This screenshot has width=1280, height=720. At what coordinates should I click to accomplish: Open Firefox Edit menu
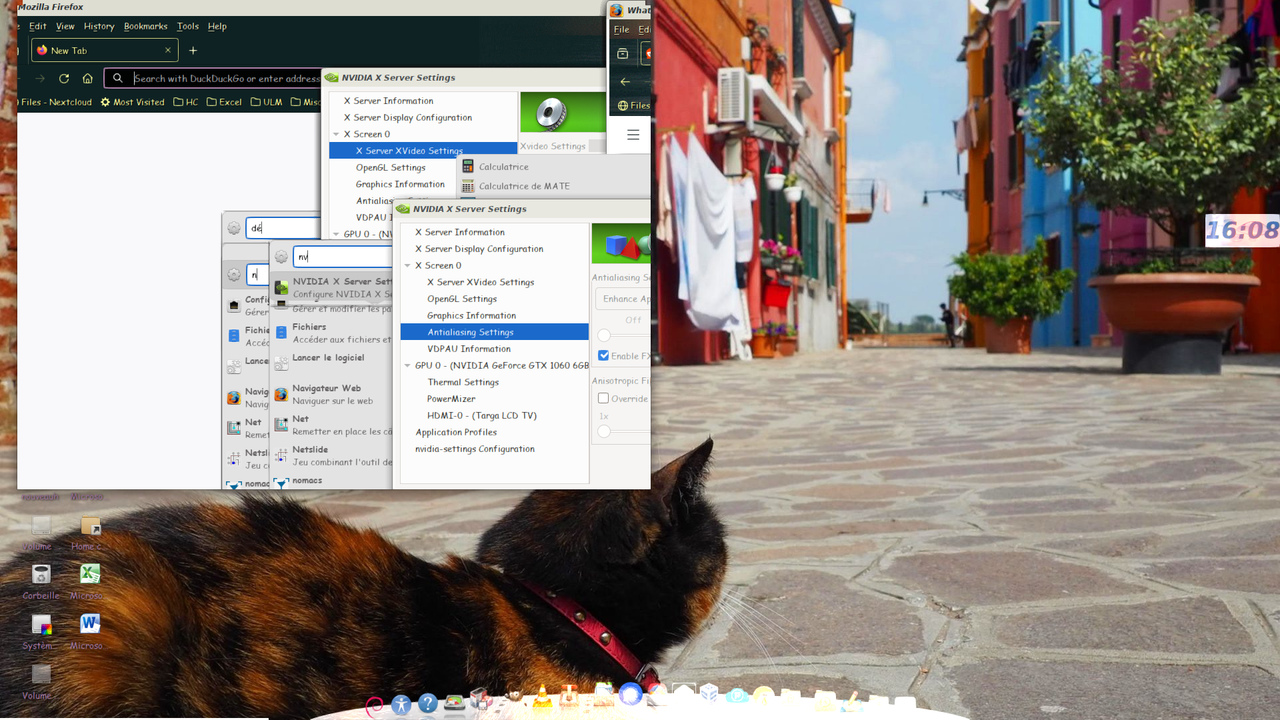pyautogui.click(x=38, y=26)
